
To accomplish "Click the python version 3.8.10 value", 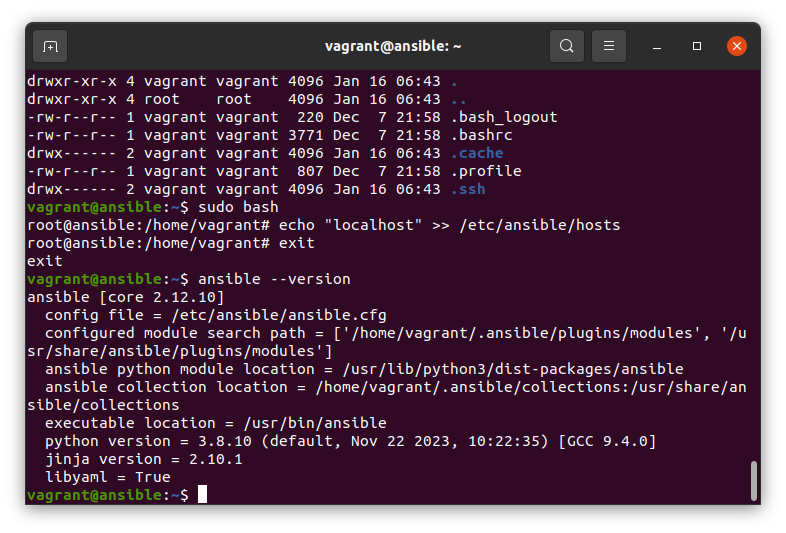I will coord(225,441).
